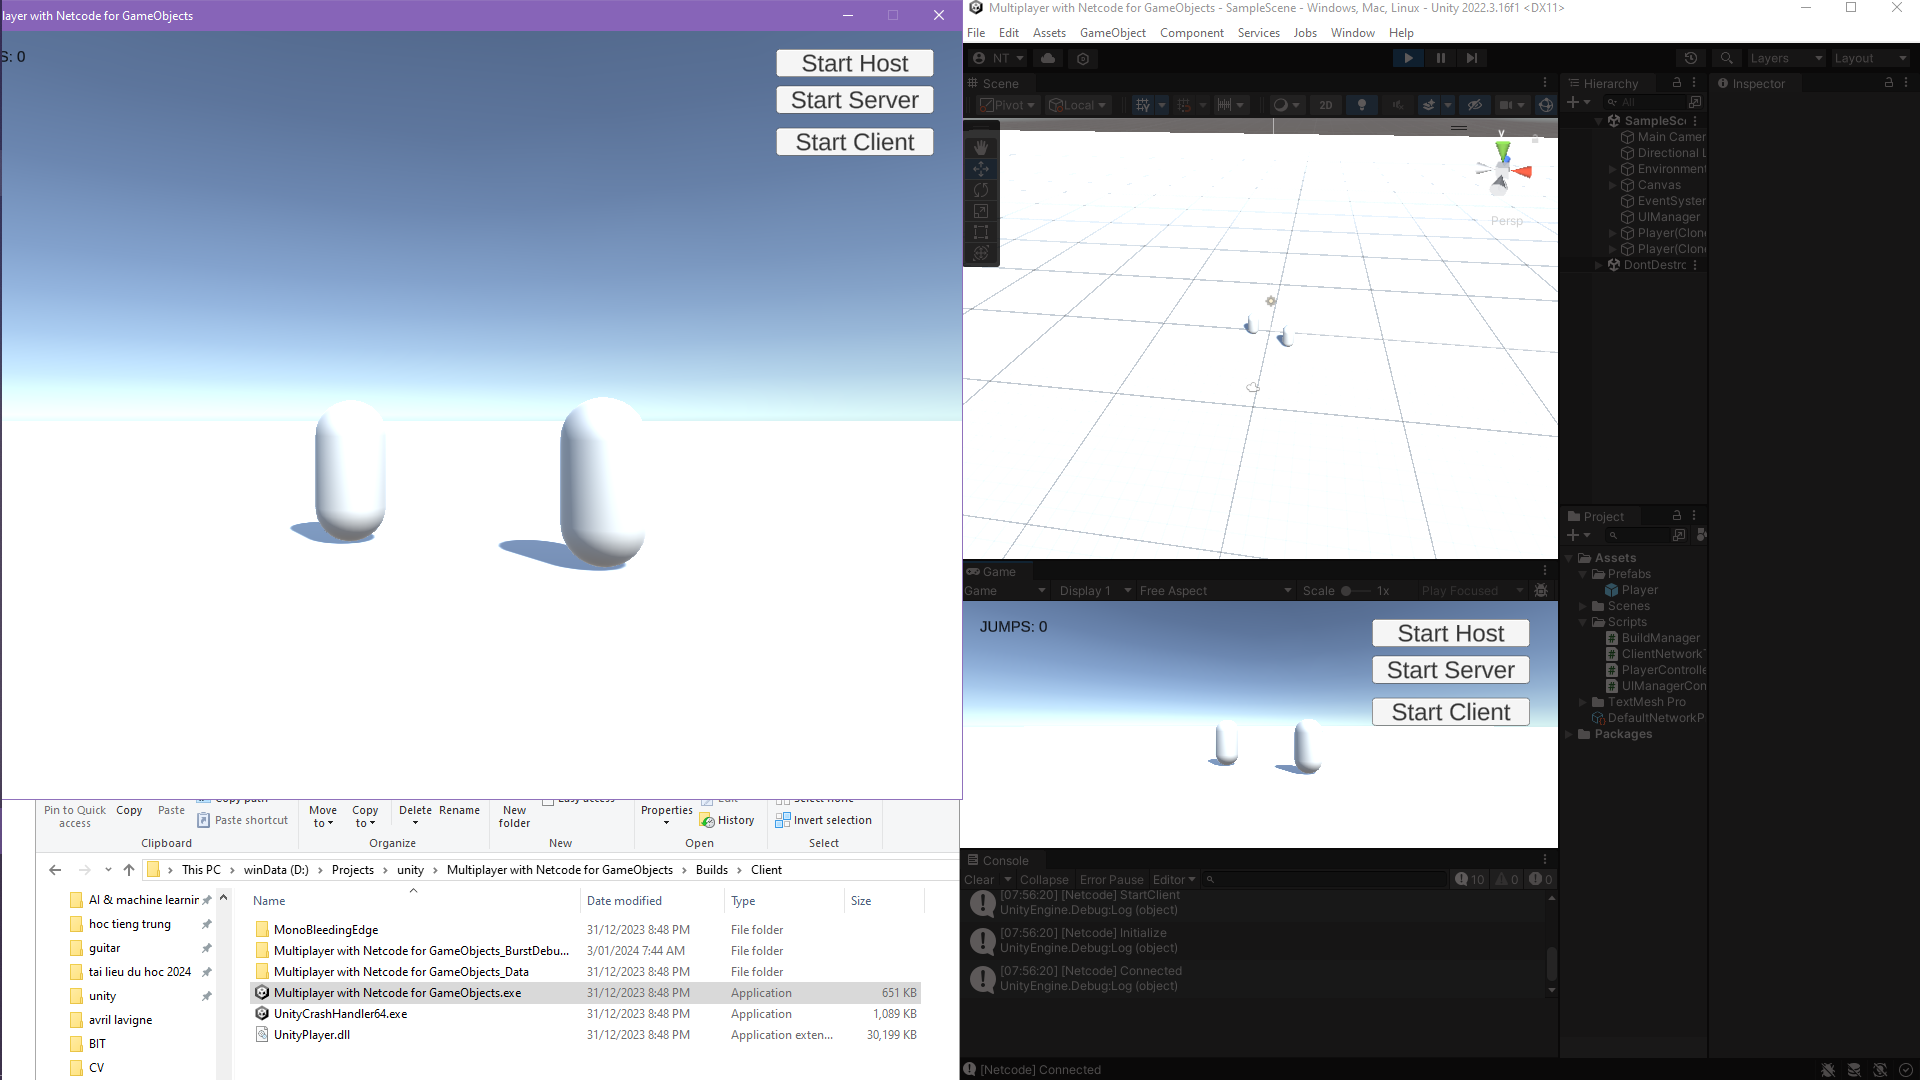The width and height of the screenshot is (1920, 1080).
Task: Toggle 2D view mode in Scene
Action: point(1326,105)
